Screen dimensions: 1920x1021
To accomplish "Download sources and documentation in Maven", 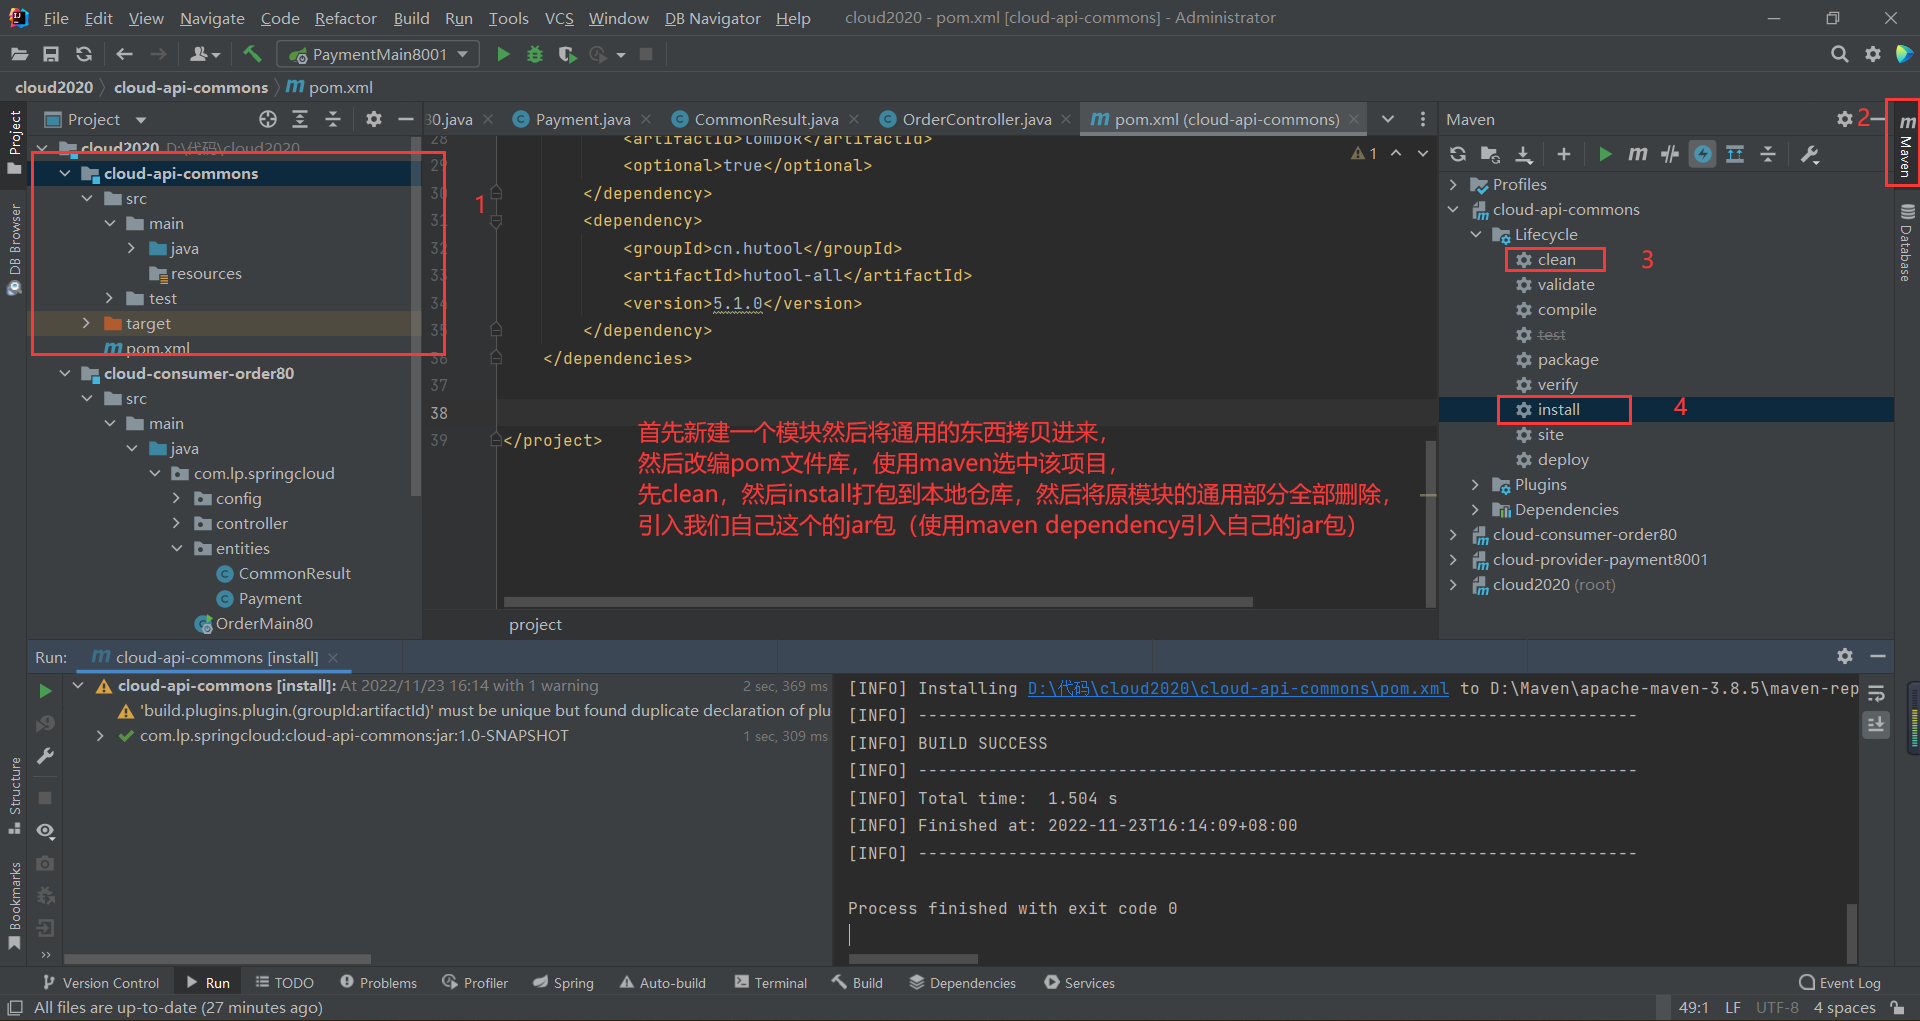I will click(x=1523, y=154).
